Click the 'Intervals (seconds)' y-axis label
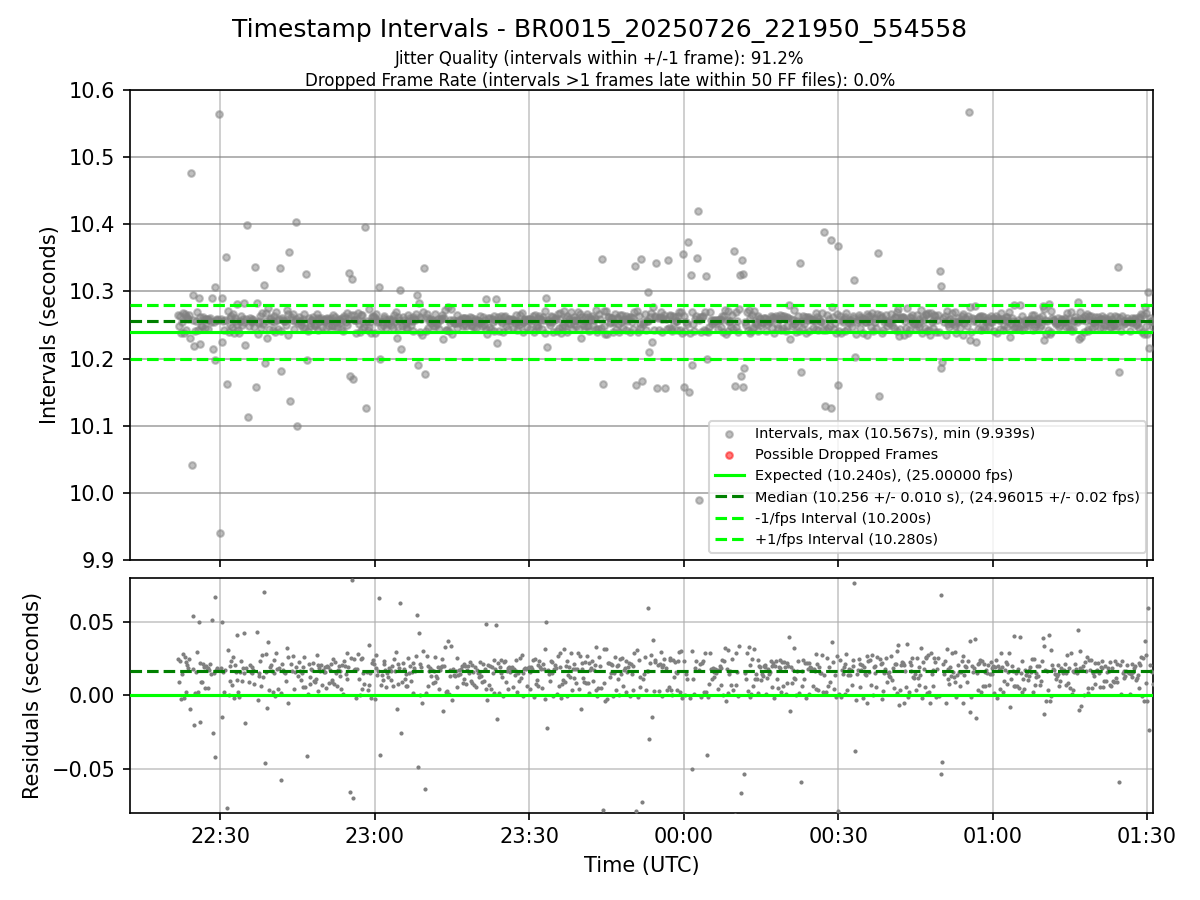Screen dimensions: 1200x900 49,325
